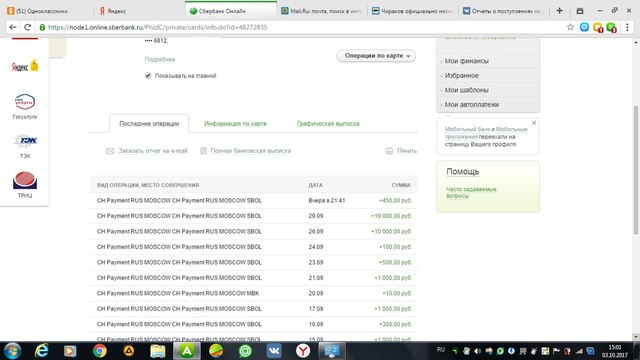Click the page vertical scrollbar
This screenshot has height=360, width=640.
click(636, 170)
